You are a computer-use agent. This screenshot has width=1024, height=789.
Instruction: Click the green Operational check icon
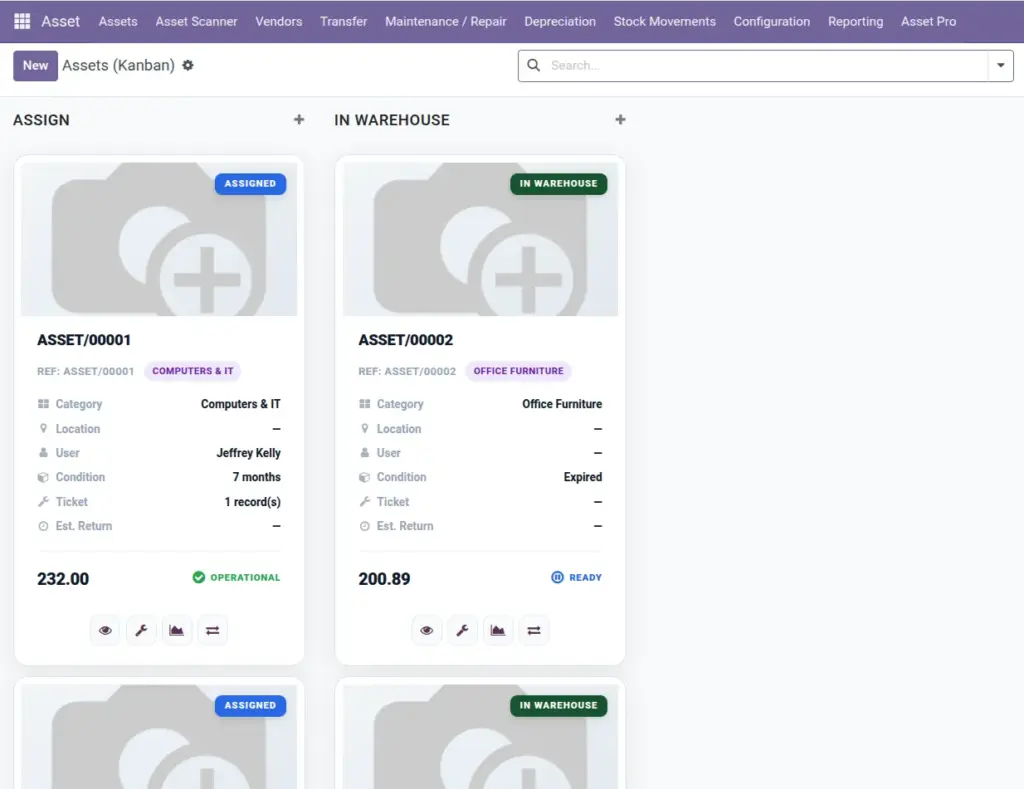199,577
